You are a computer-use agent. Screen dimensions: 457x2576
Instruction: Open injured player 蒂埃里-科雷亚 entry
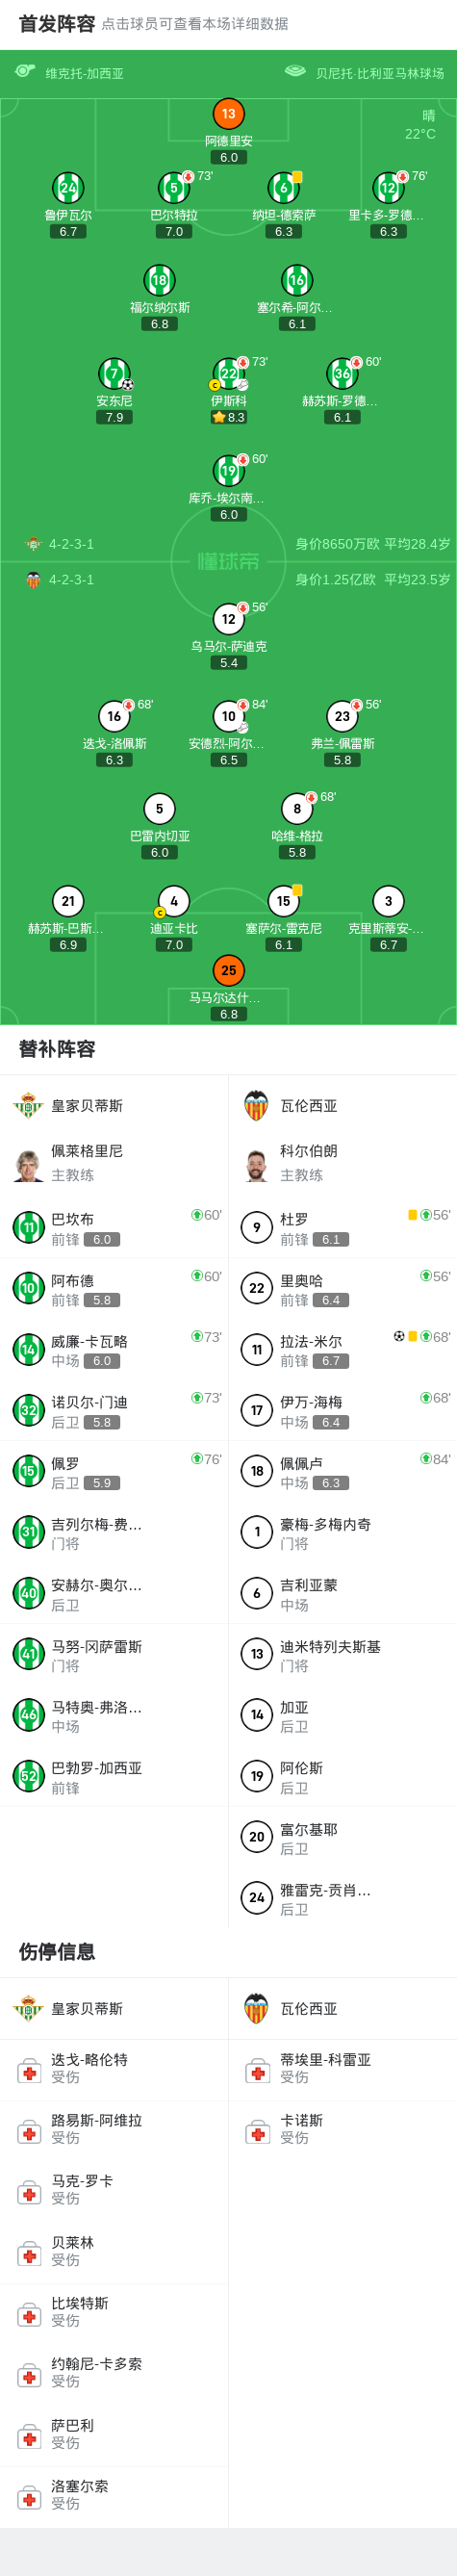[x=343, y=2069]
